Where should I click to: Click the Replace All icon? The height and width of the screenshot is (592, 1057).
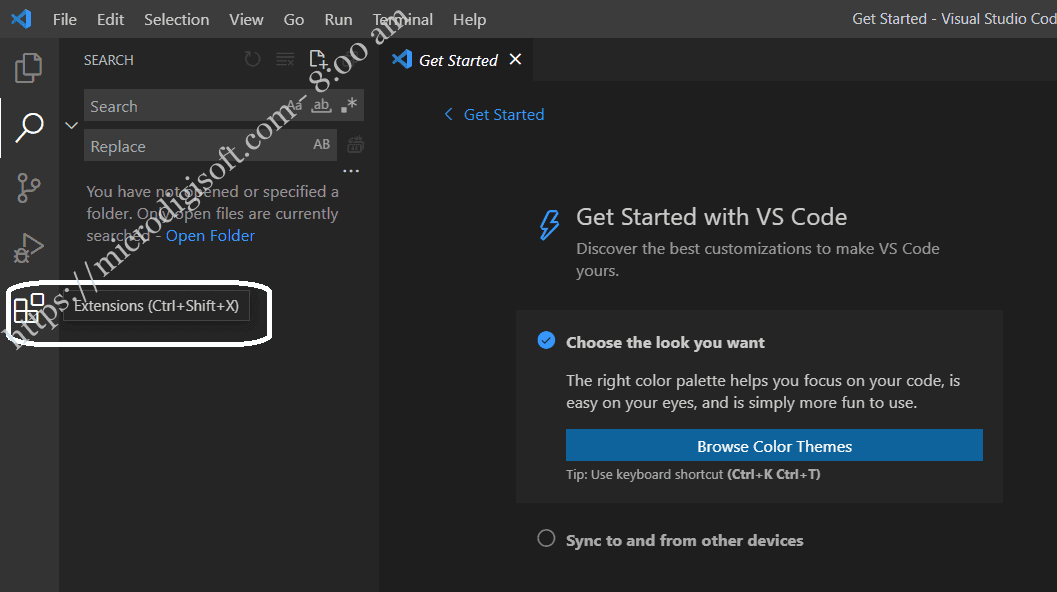355,145
